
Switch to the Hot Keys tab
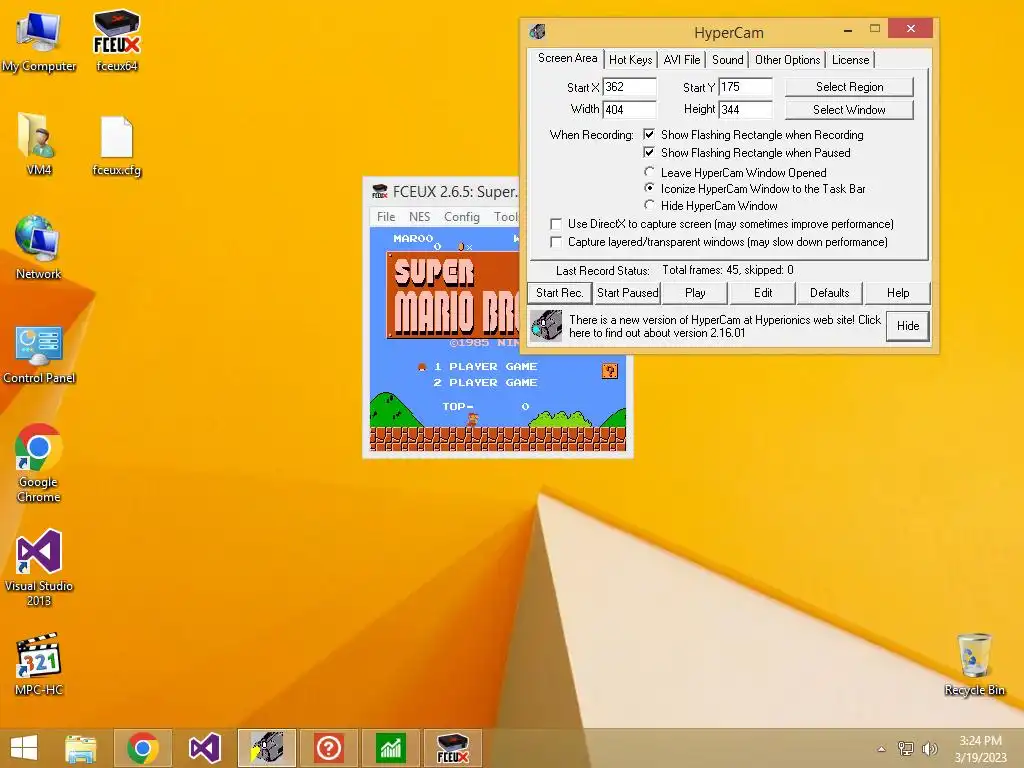[630, 60]
